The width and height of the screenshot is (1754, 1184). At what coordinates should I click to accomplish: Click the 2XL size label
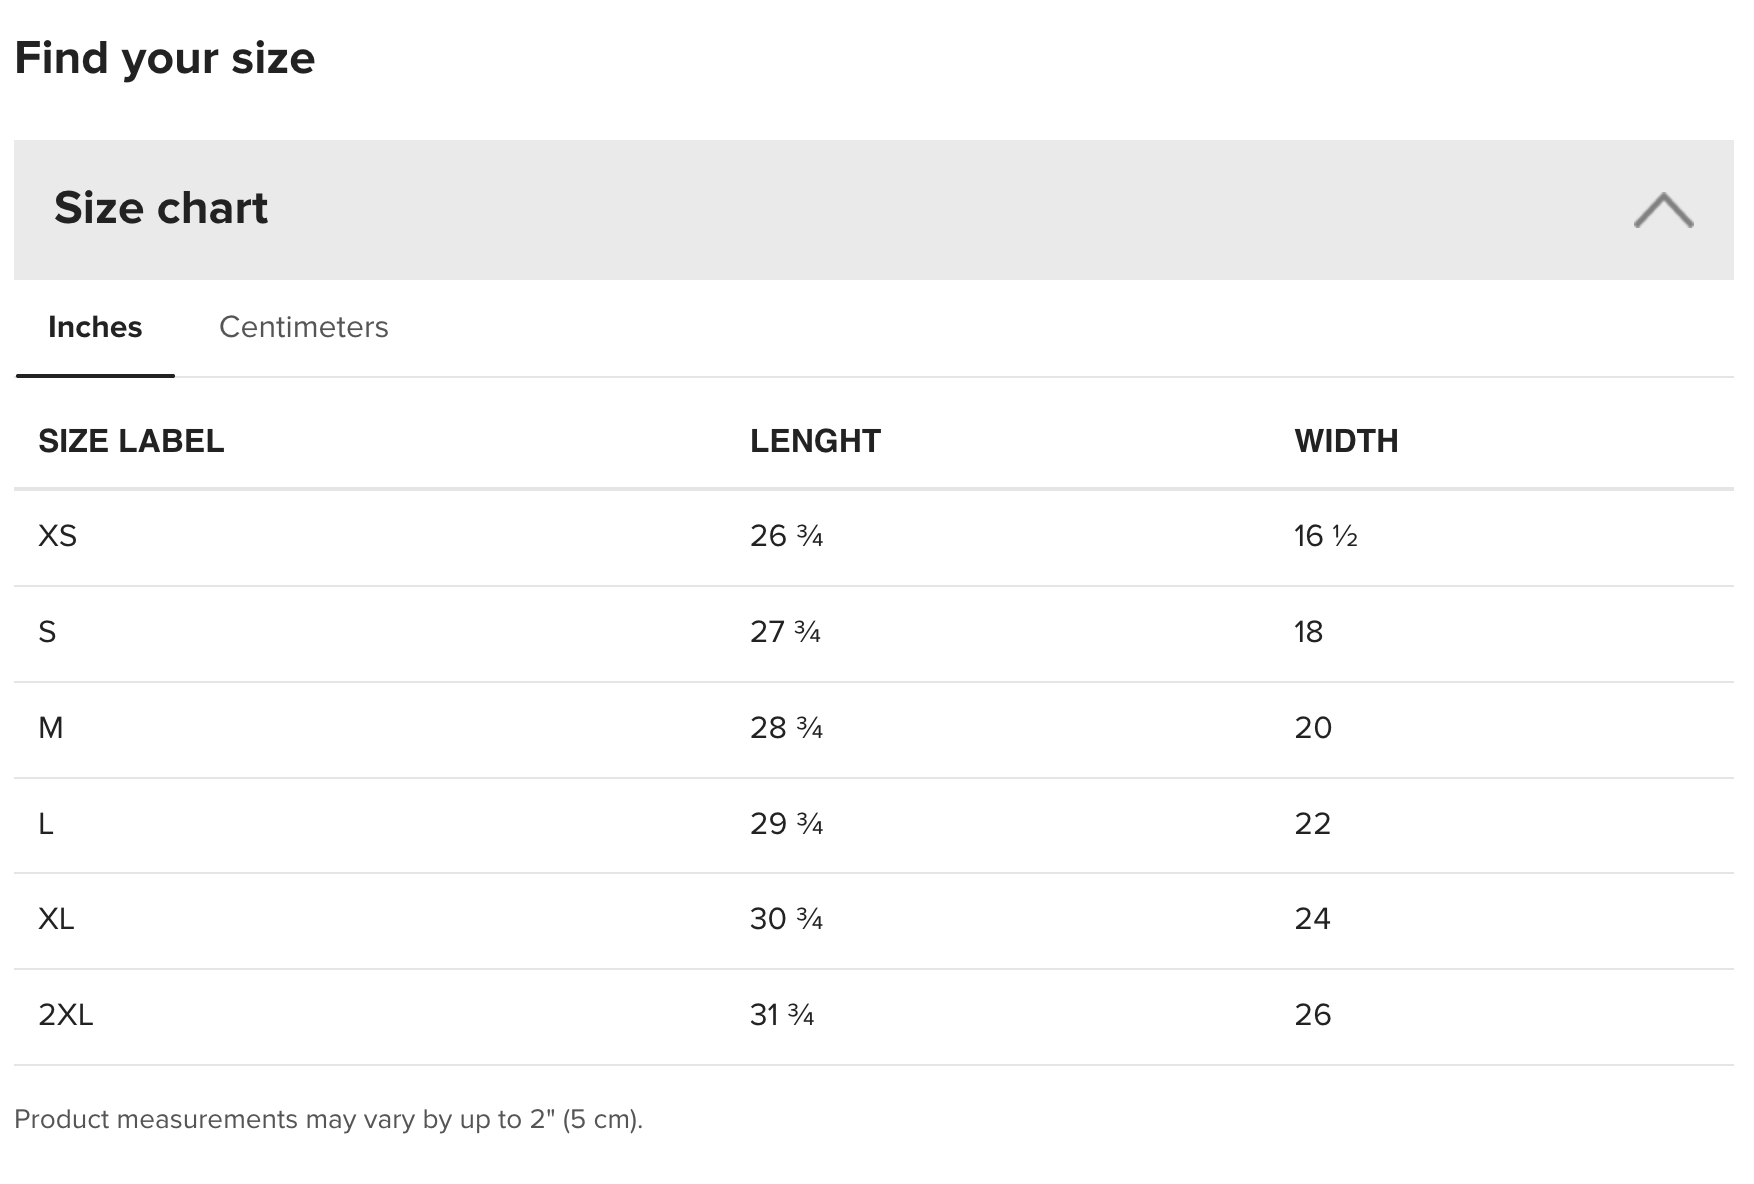click(66, 1015)
